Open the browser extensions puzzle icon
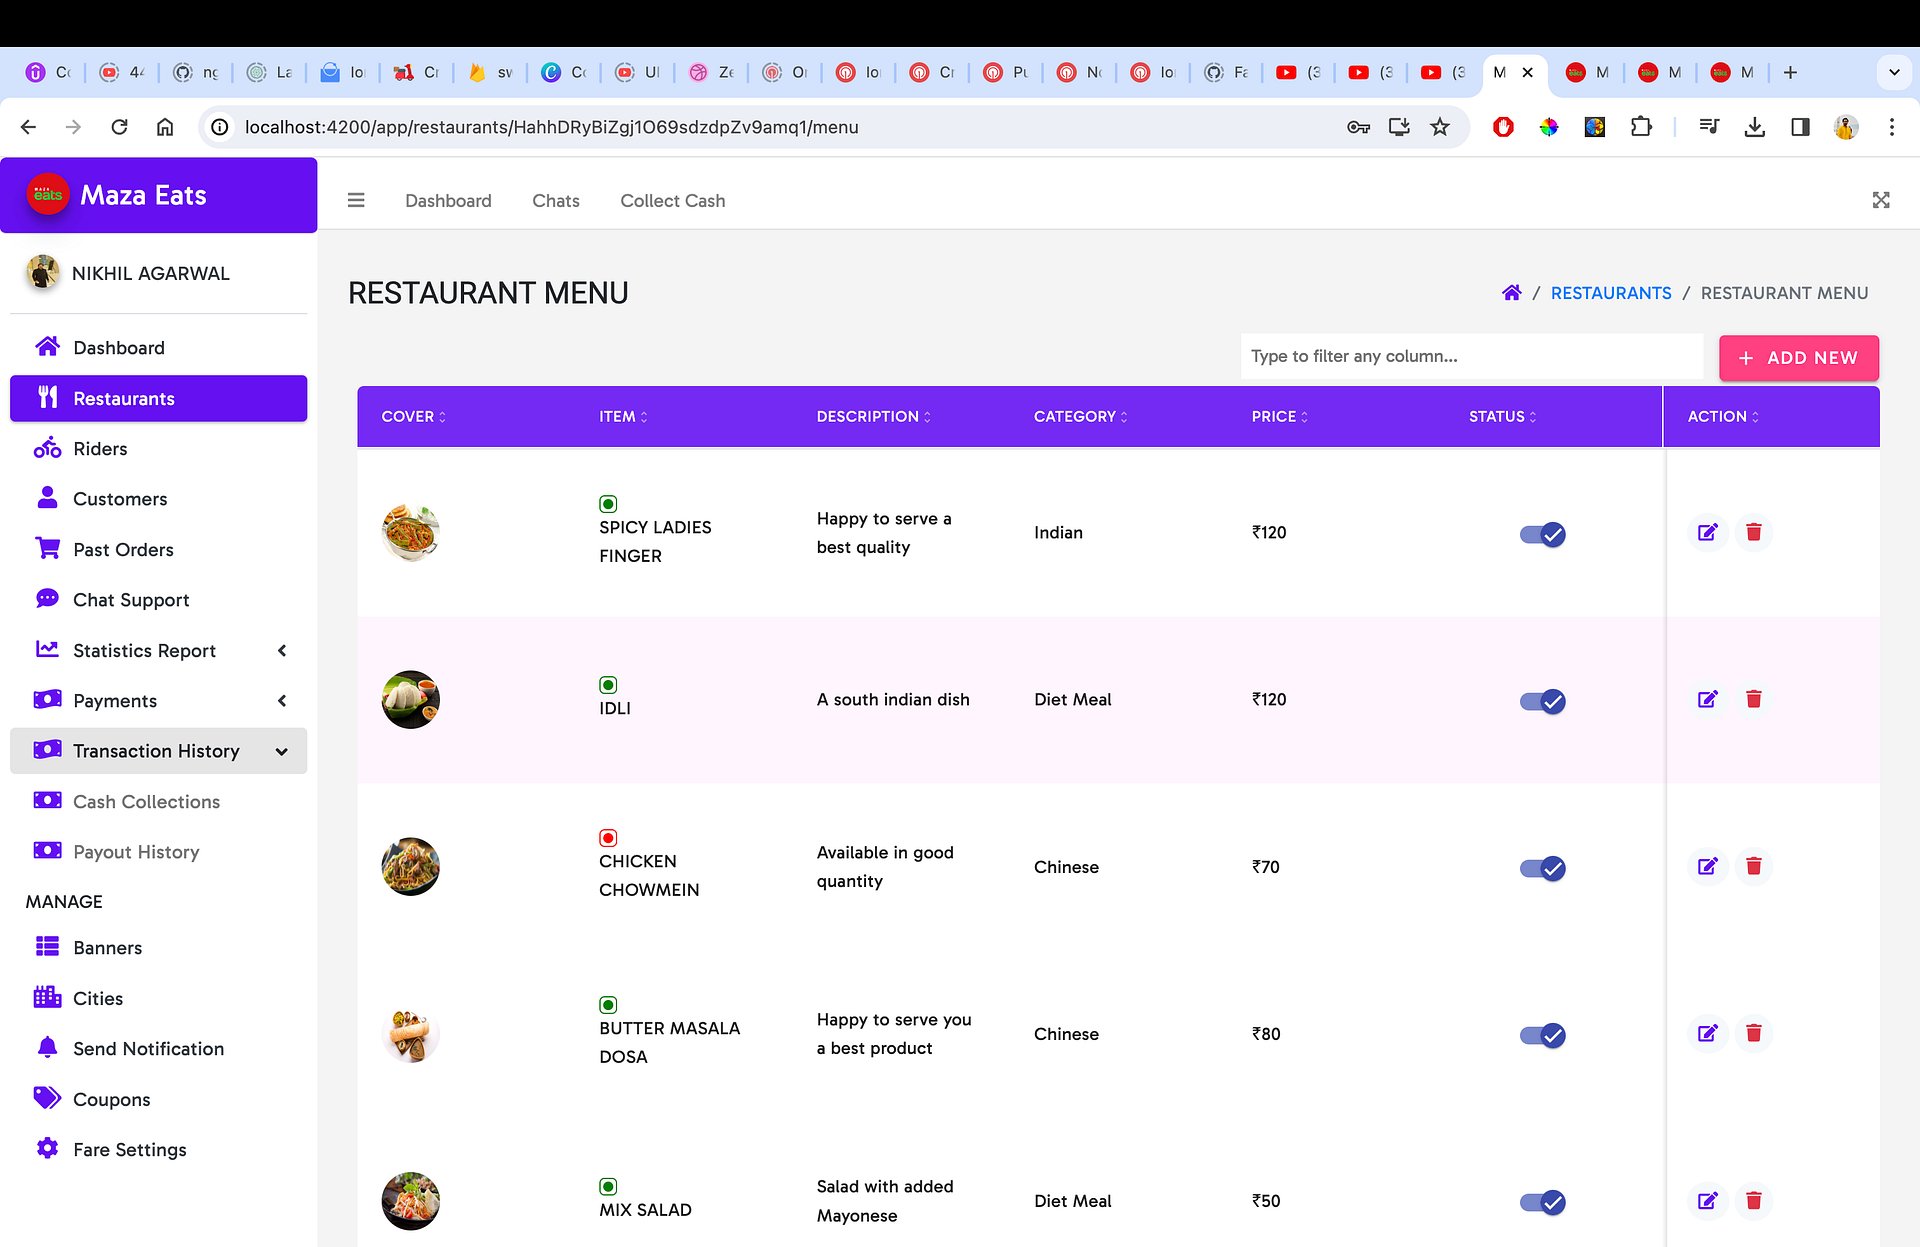 coord(1641,127)
